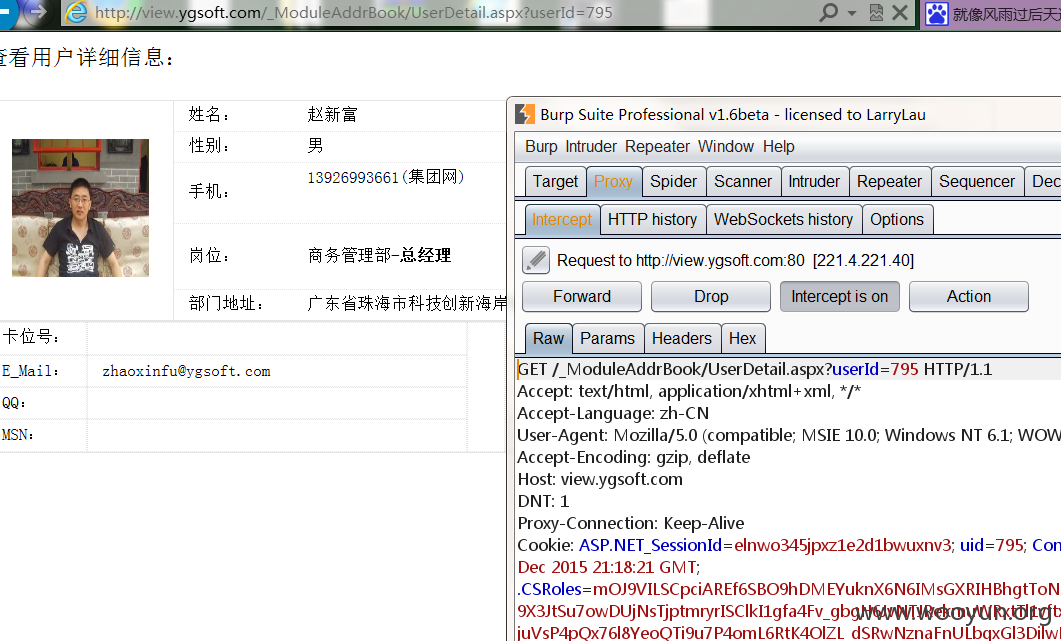Switch to the Headers view tab
Image resolution: width=1061 pixels, height=641 pixels.
pyautogui.click(x=682, y=338)
